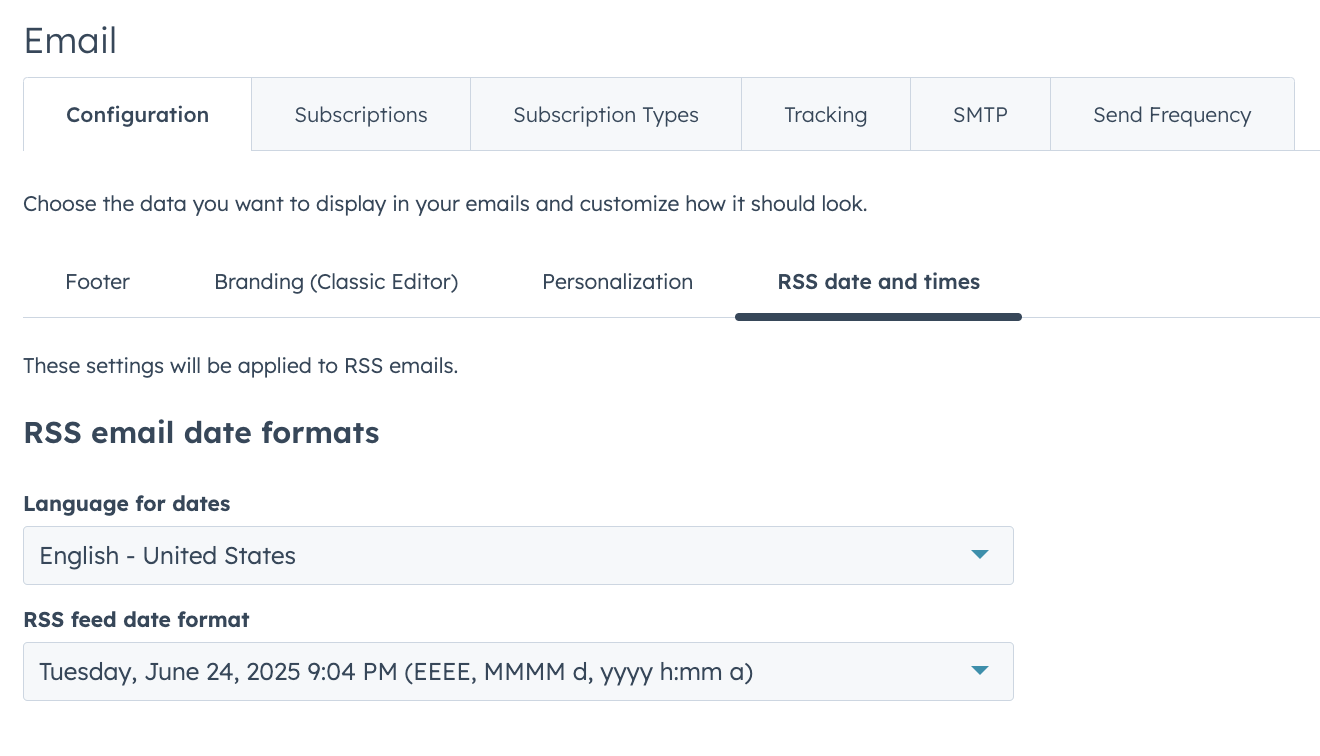Switch to the Footer sub-tab
The height and width of the screenshot is (756, 1320).
coord(97,281)
